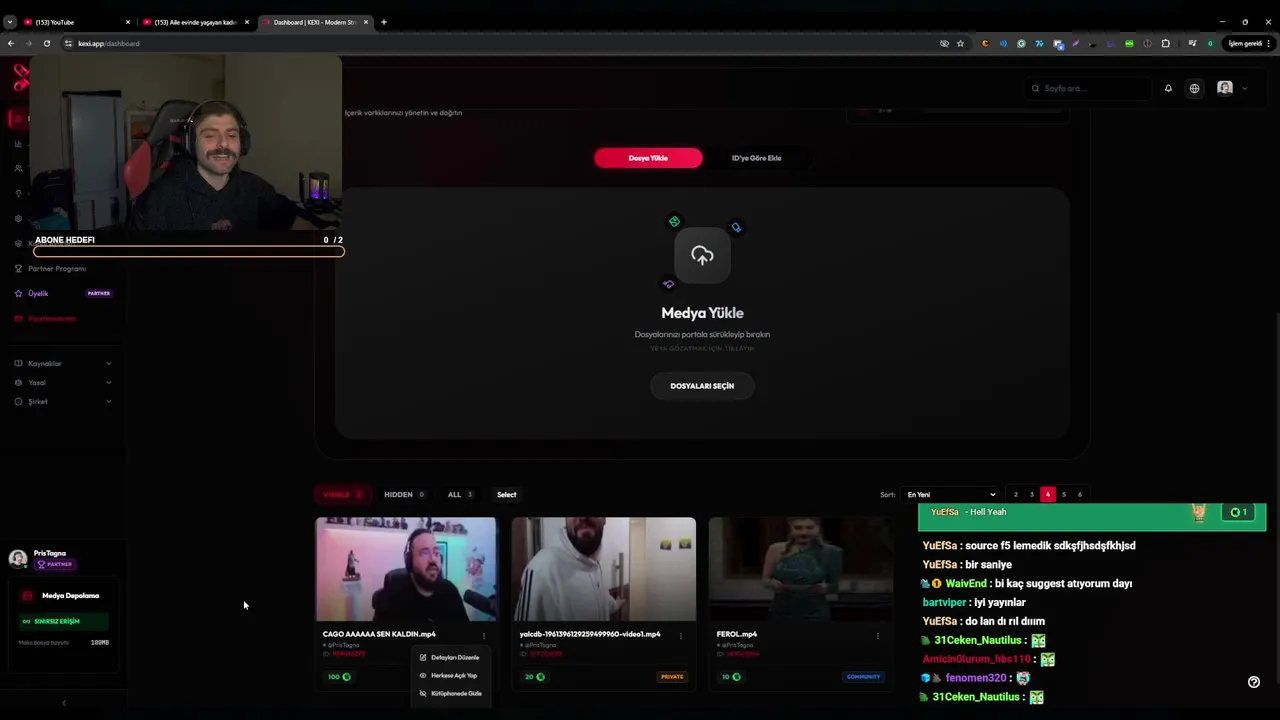
Task: Show the VISIBLE media filter tab
Action: (343, 494)
